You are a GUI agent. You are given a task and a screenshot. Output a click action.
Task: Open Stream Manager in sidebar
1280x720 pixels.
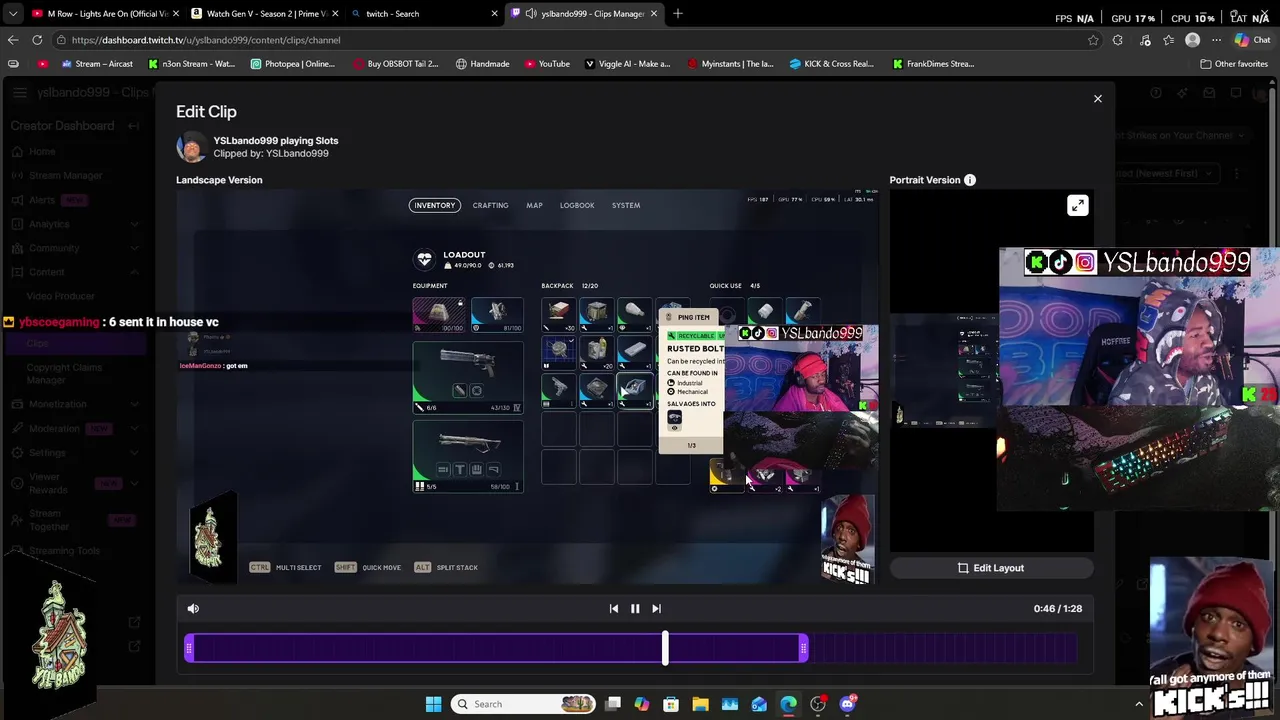65,175
